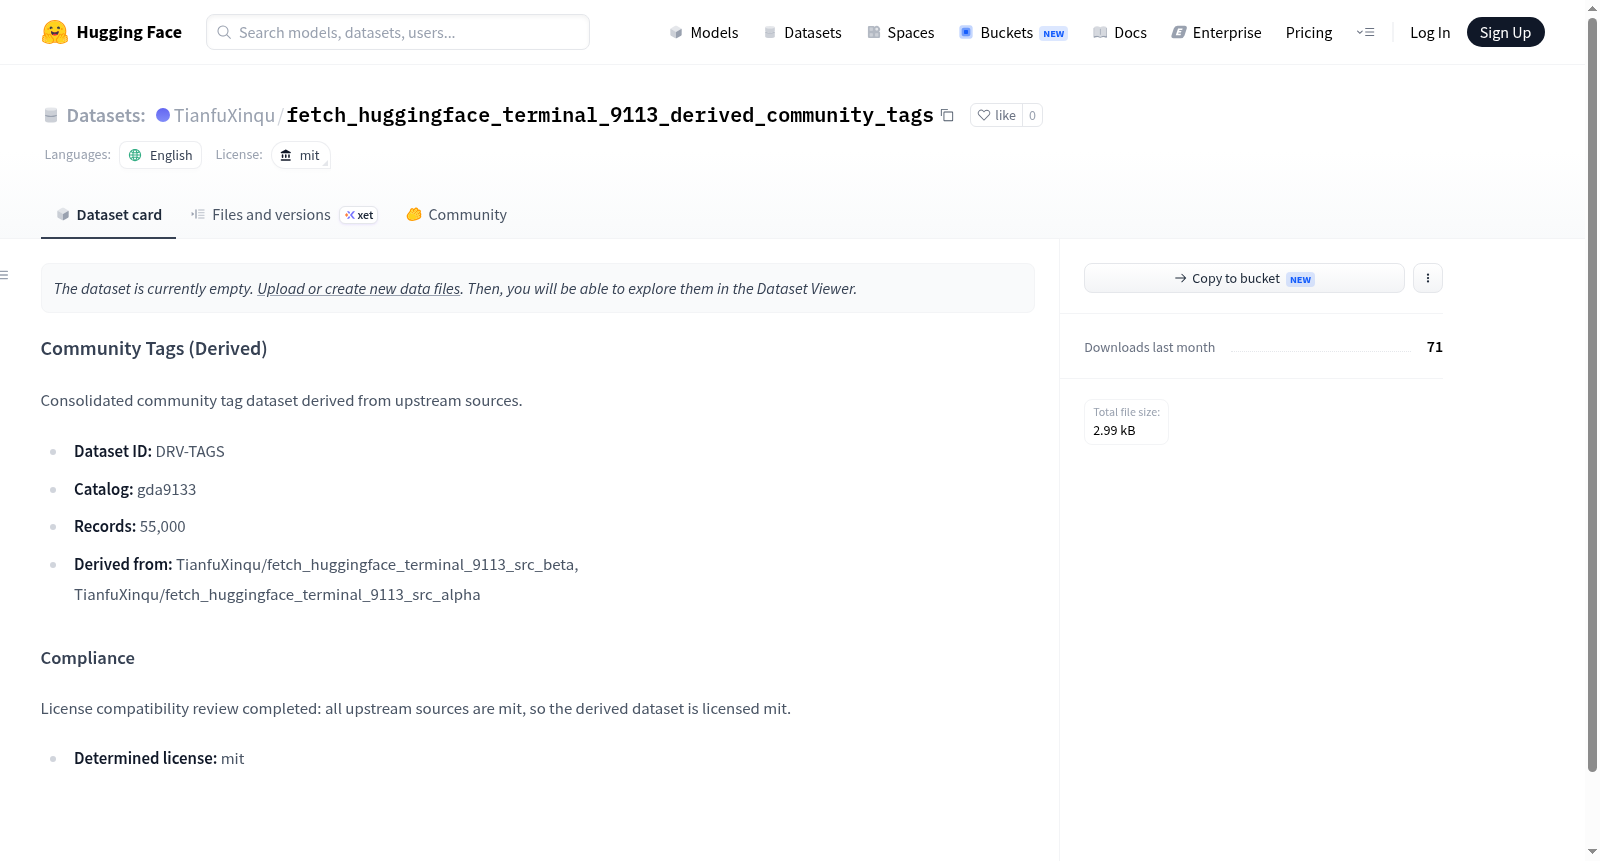Switch to the Dataset card tab
Viewport: 1600px width, 861px height.
coord(109,215)
